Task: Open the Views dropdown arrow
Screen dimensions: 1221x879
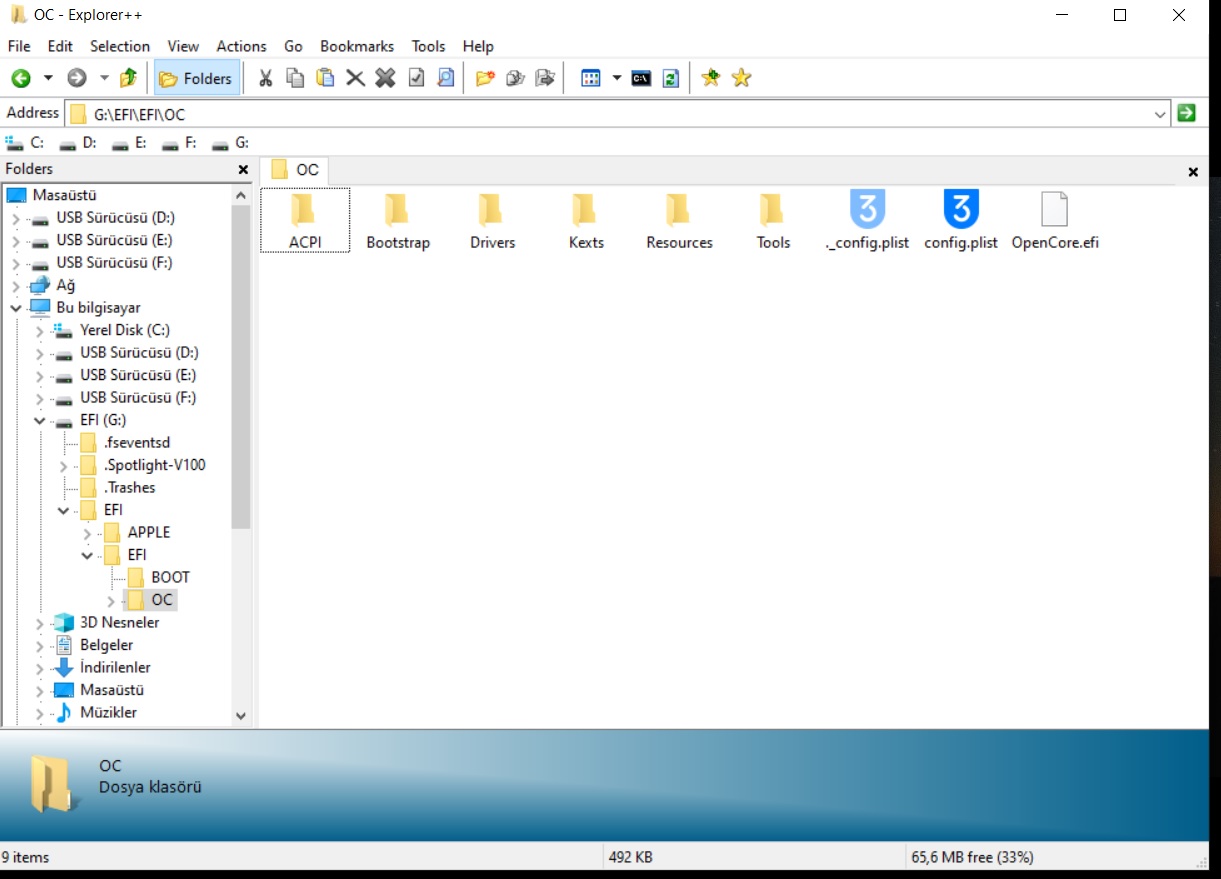Action: coord(616,78)
